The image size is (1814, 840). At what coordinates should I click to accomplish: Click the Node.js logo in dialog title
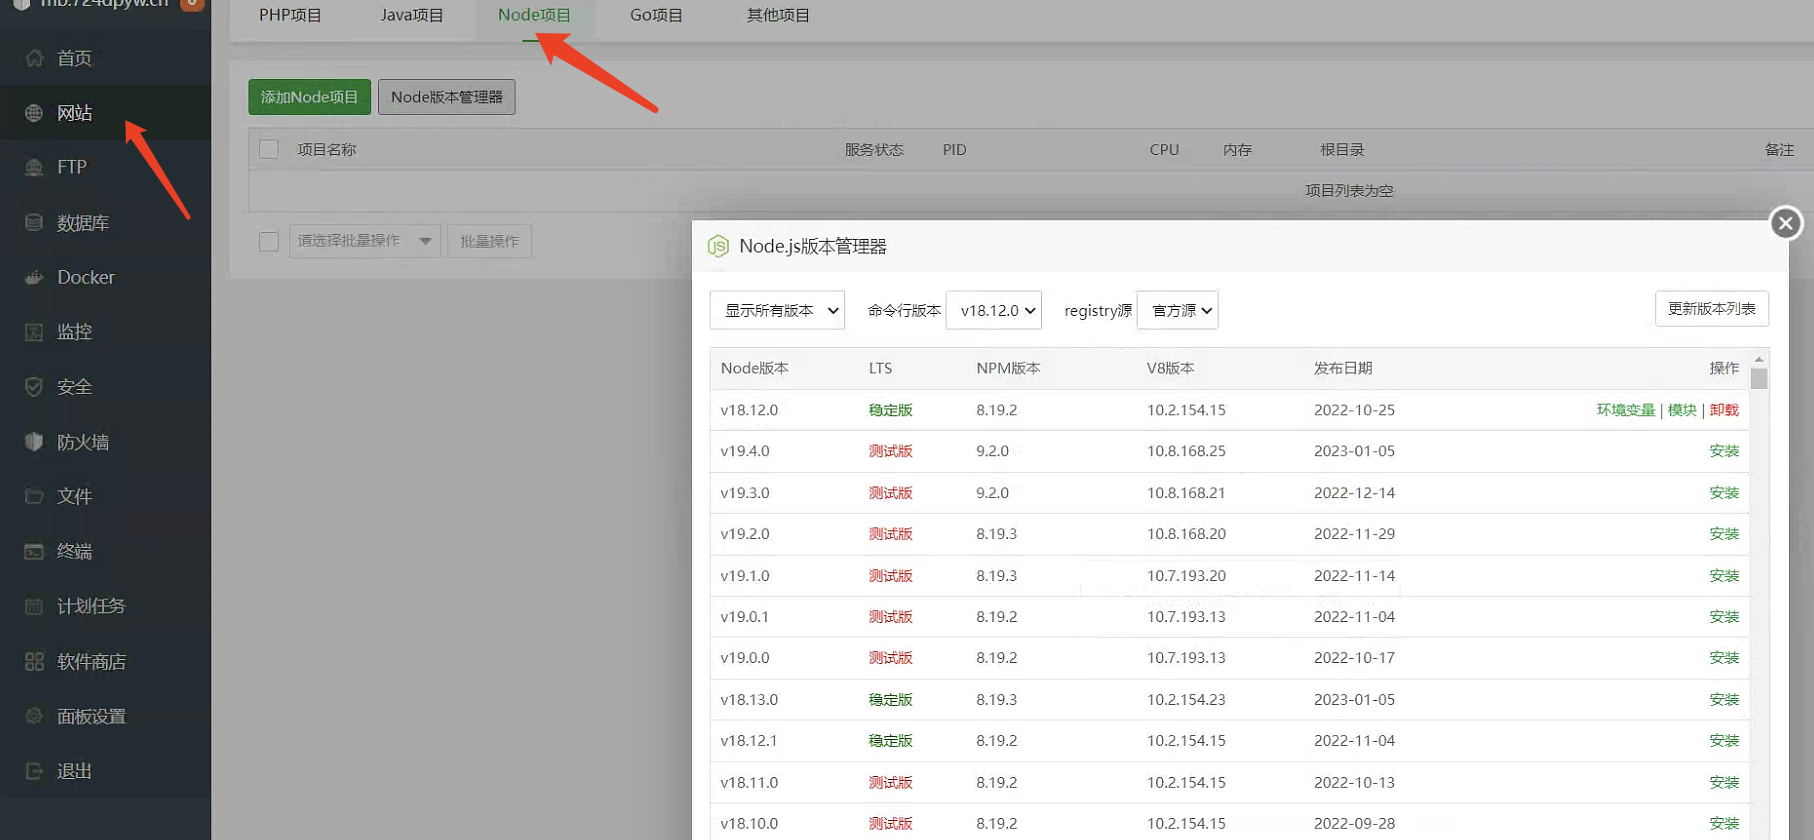click(718, 246)
